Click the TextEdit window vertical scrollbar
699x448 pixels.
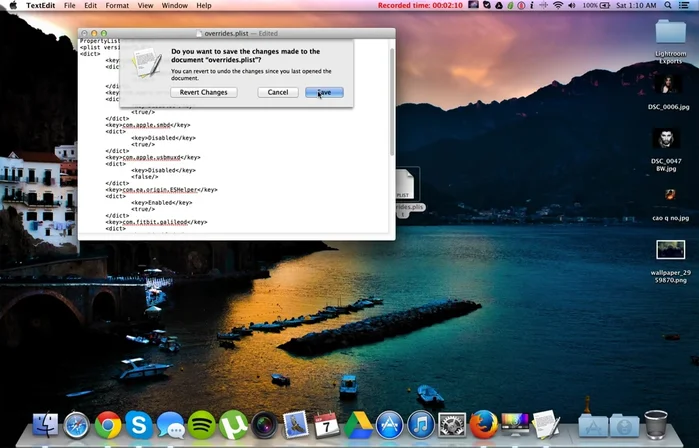pos(392,103)
